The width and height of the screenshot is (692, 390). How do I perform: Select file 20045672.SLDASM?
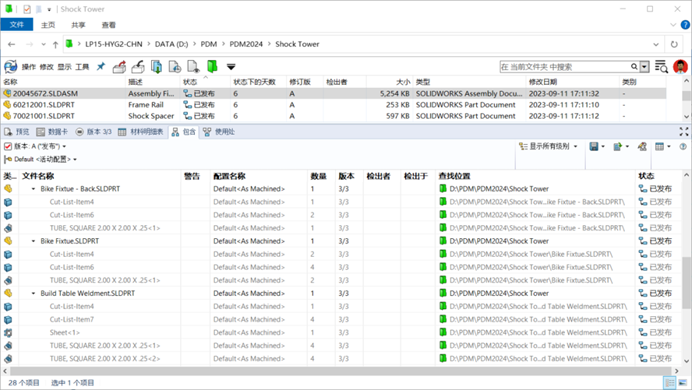pos(45,94)
